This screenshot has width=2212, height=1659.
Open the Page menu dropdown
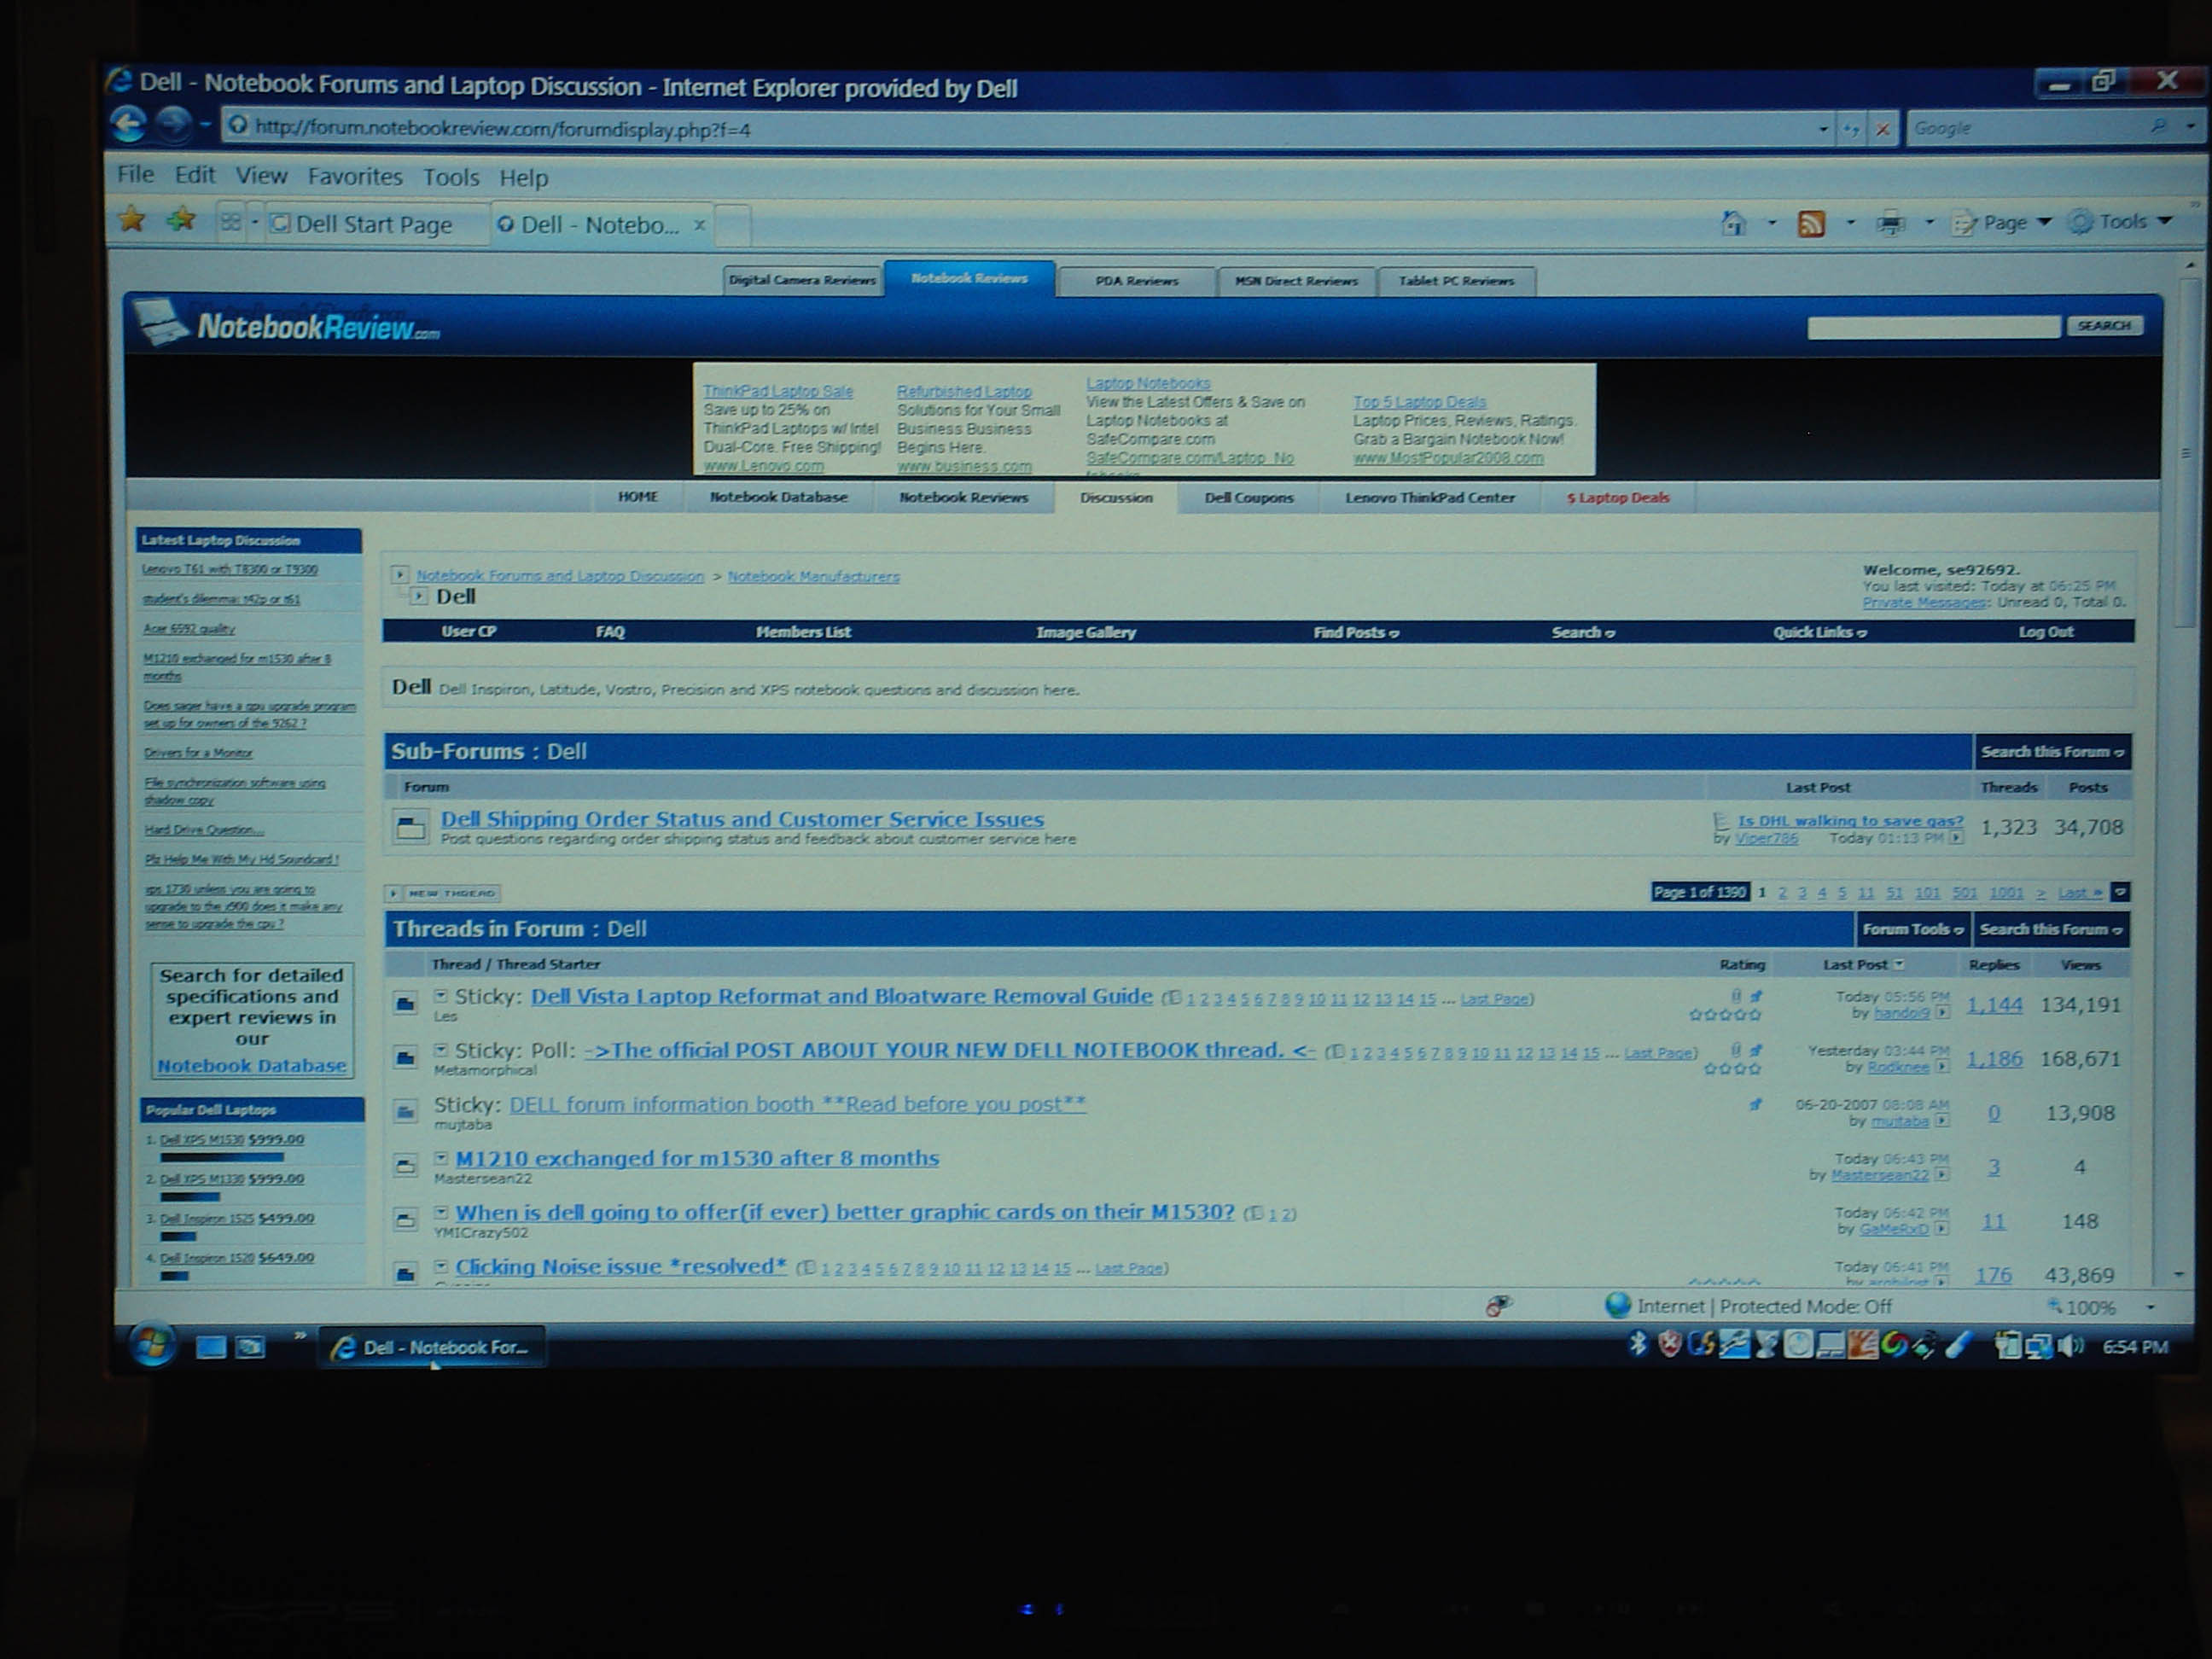coord(2004,222)
